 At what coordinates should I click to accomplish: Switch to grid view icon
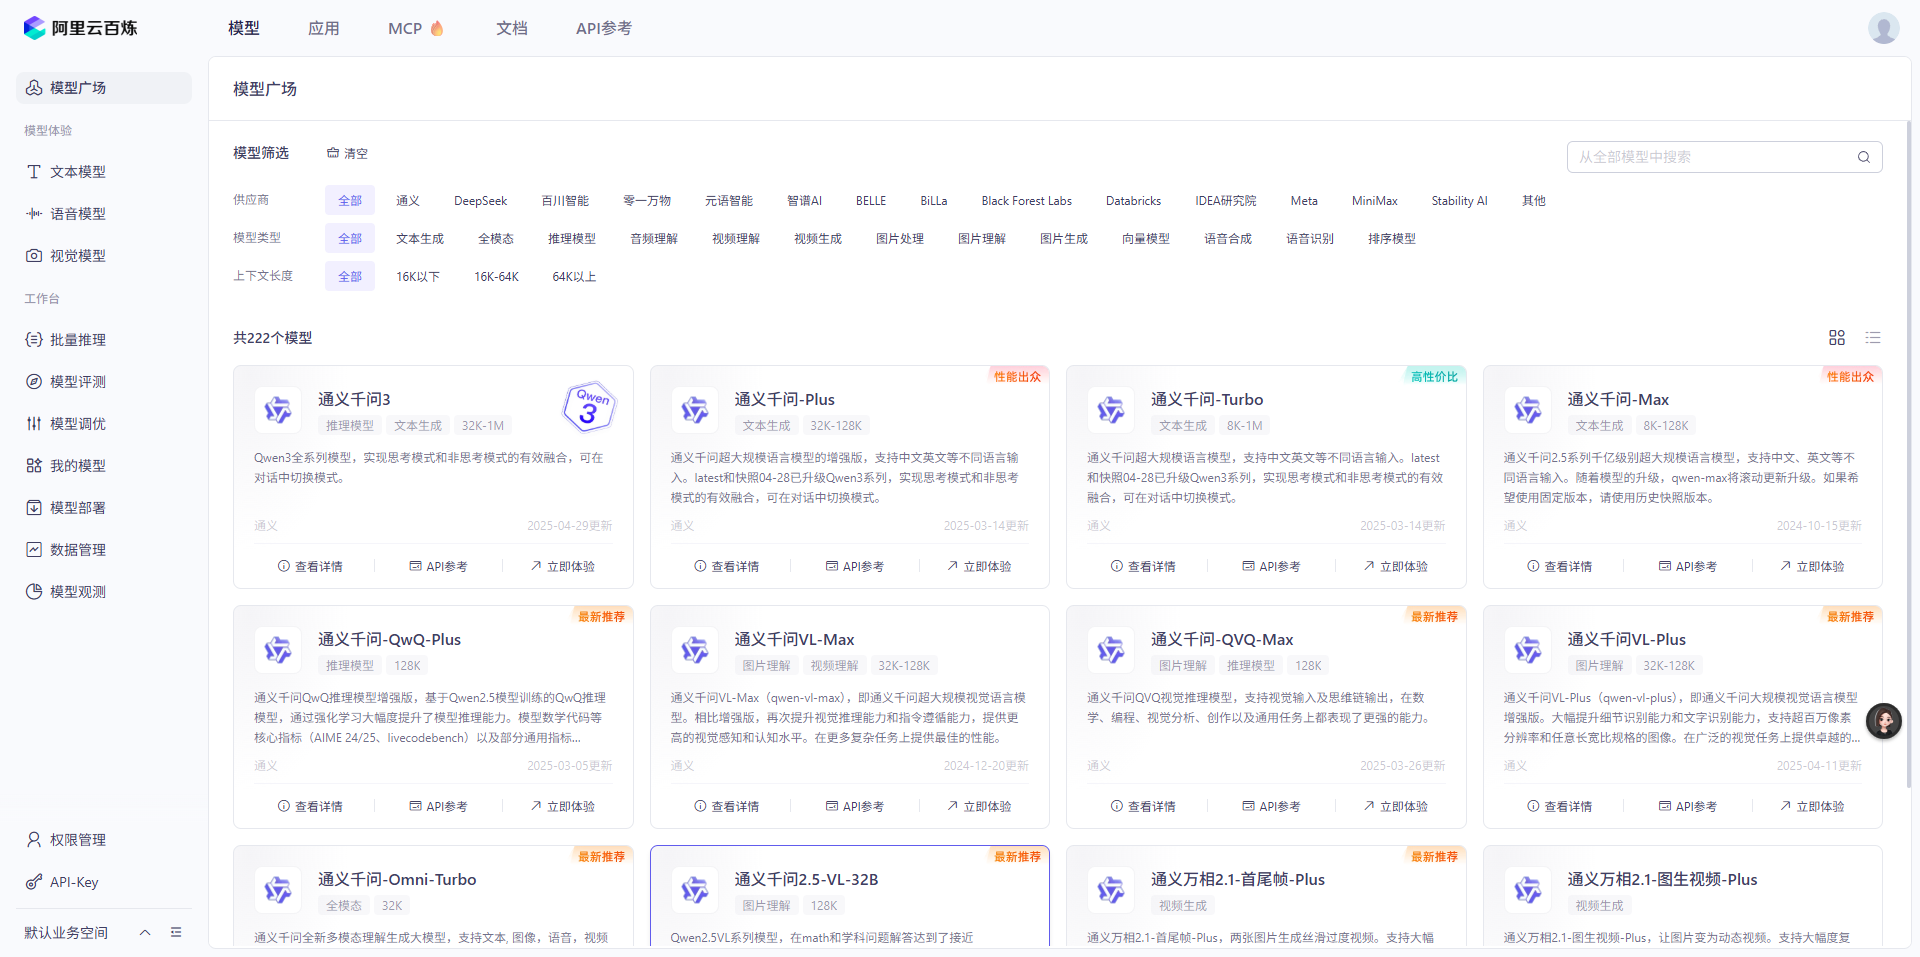[1837, 338]
